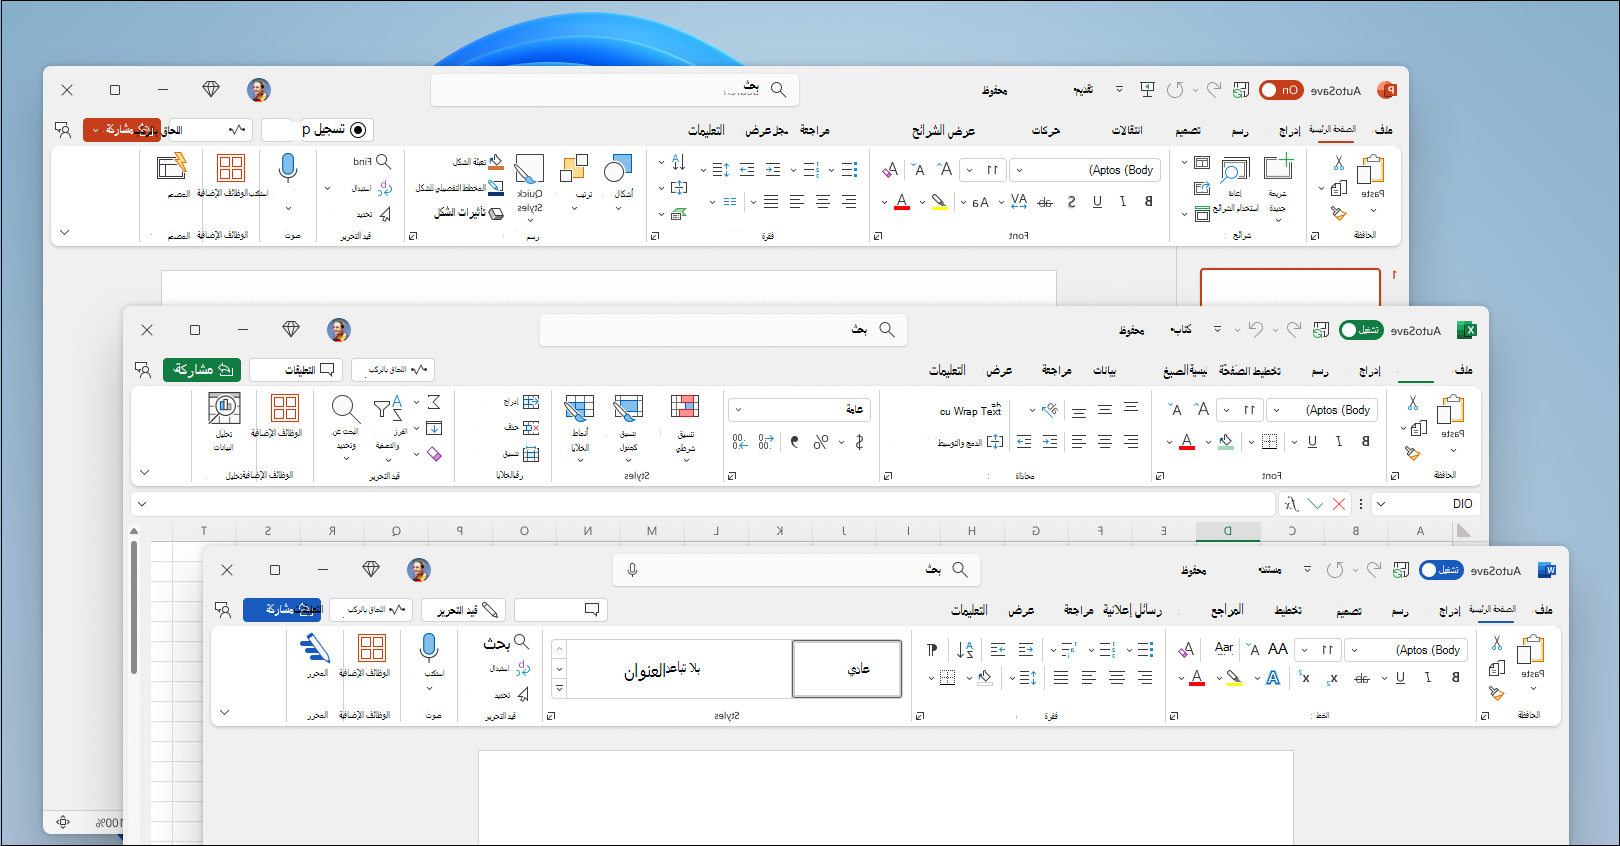
Task: Click Format Painter brush in Word clipboard
Action: (x=1496, y=692)
